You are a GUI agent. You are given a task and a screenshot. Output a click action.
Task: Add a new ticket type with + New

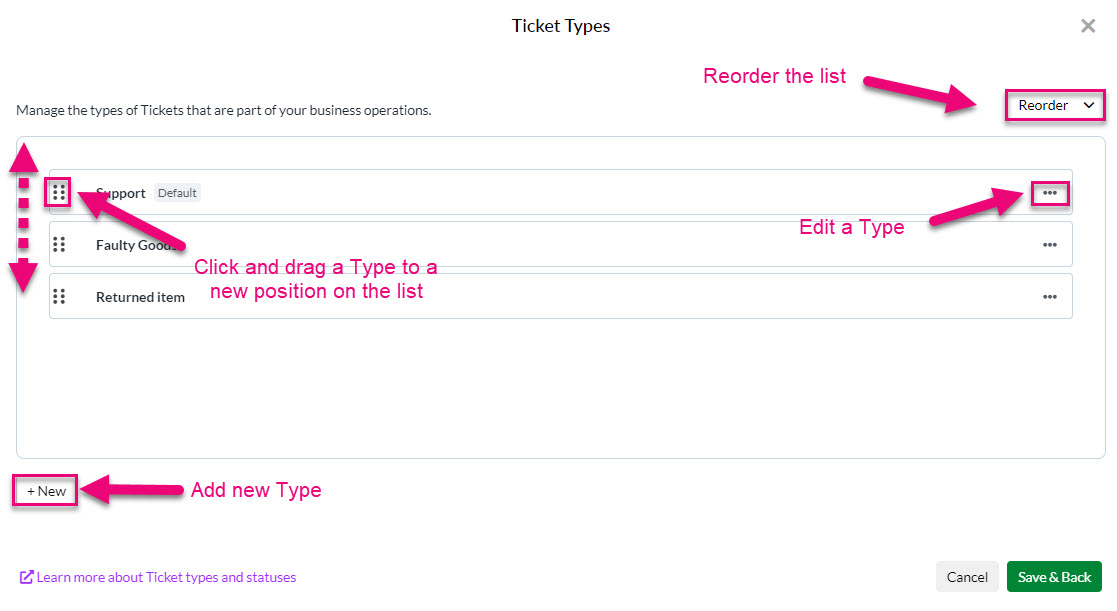46,491
